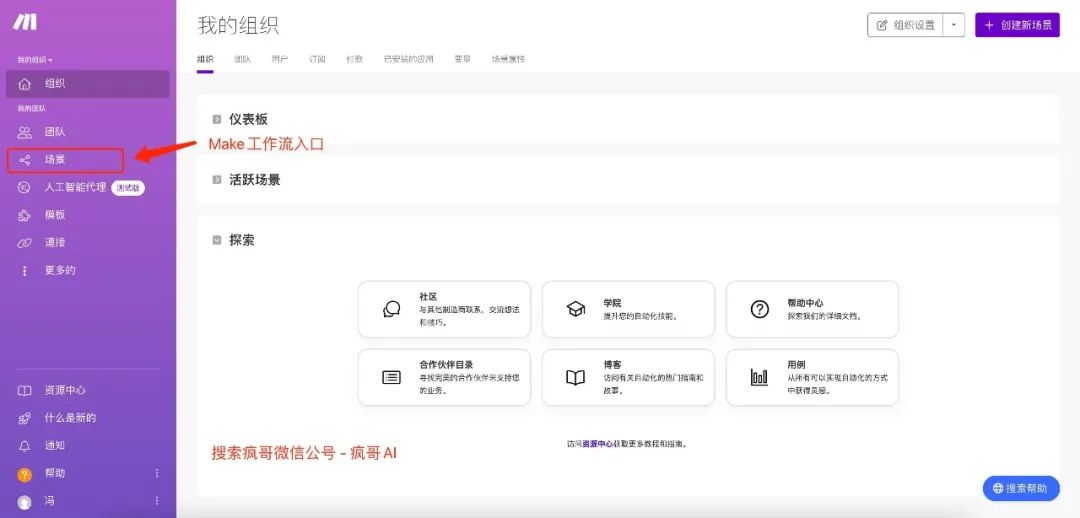
Task: Open the 组织 home icon in the sidebar
Action: coord(25,84)
